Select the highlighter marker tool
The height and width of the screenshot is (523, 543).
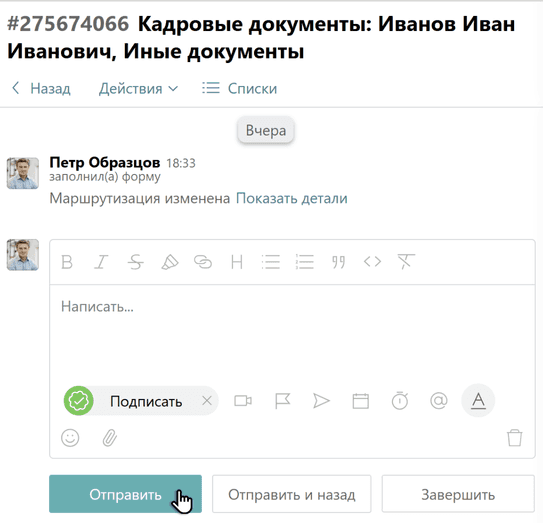pyautogui.click(x=170, y=262)
